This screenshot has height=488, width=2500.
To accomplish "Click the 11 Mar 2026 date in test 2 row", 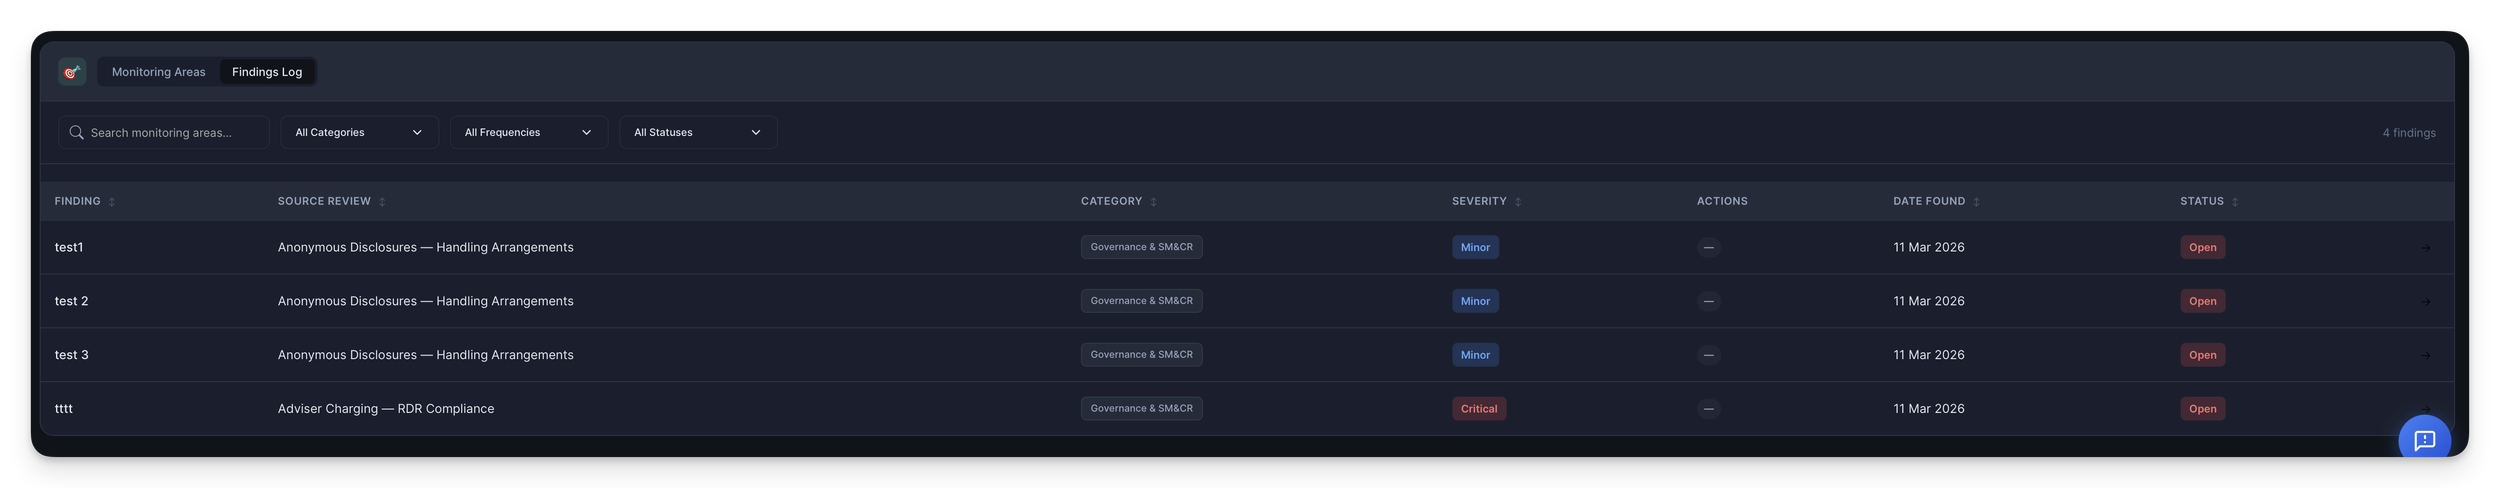I will (x=1928, y=301).
